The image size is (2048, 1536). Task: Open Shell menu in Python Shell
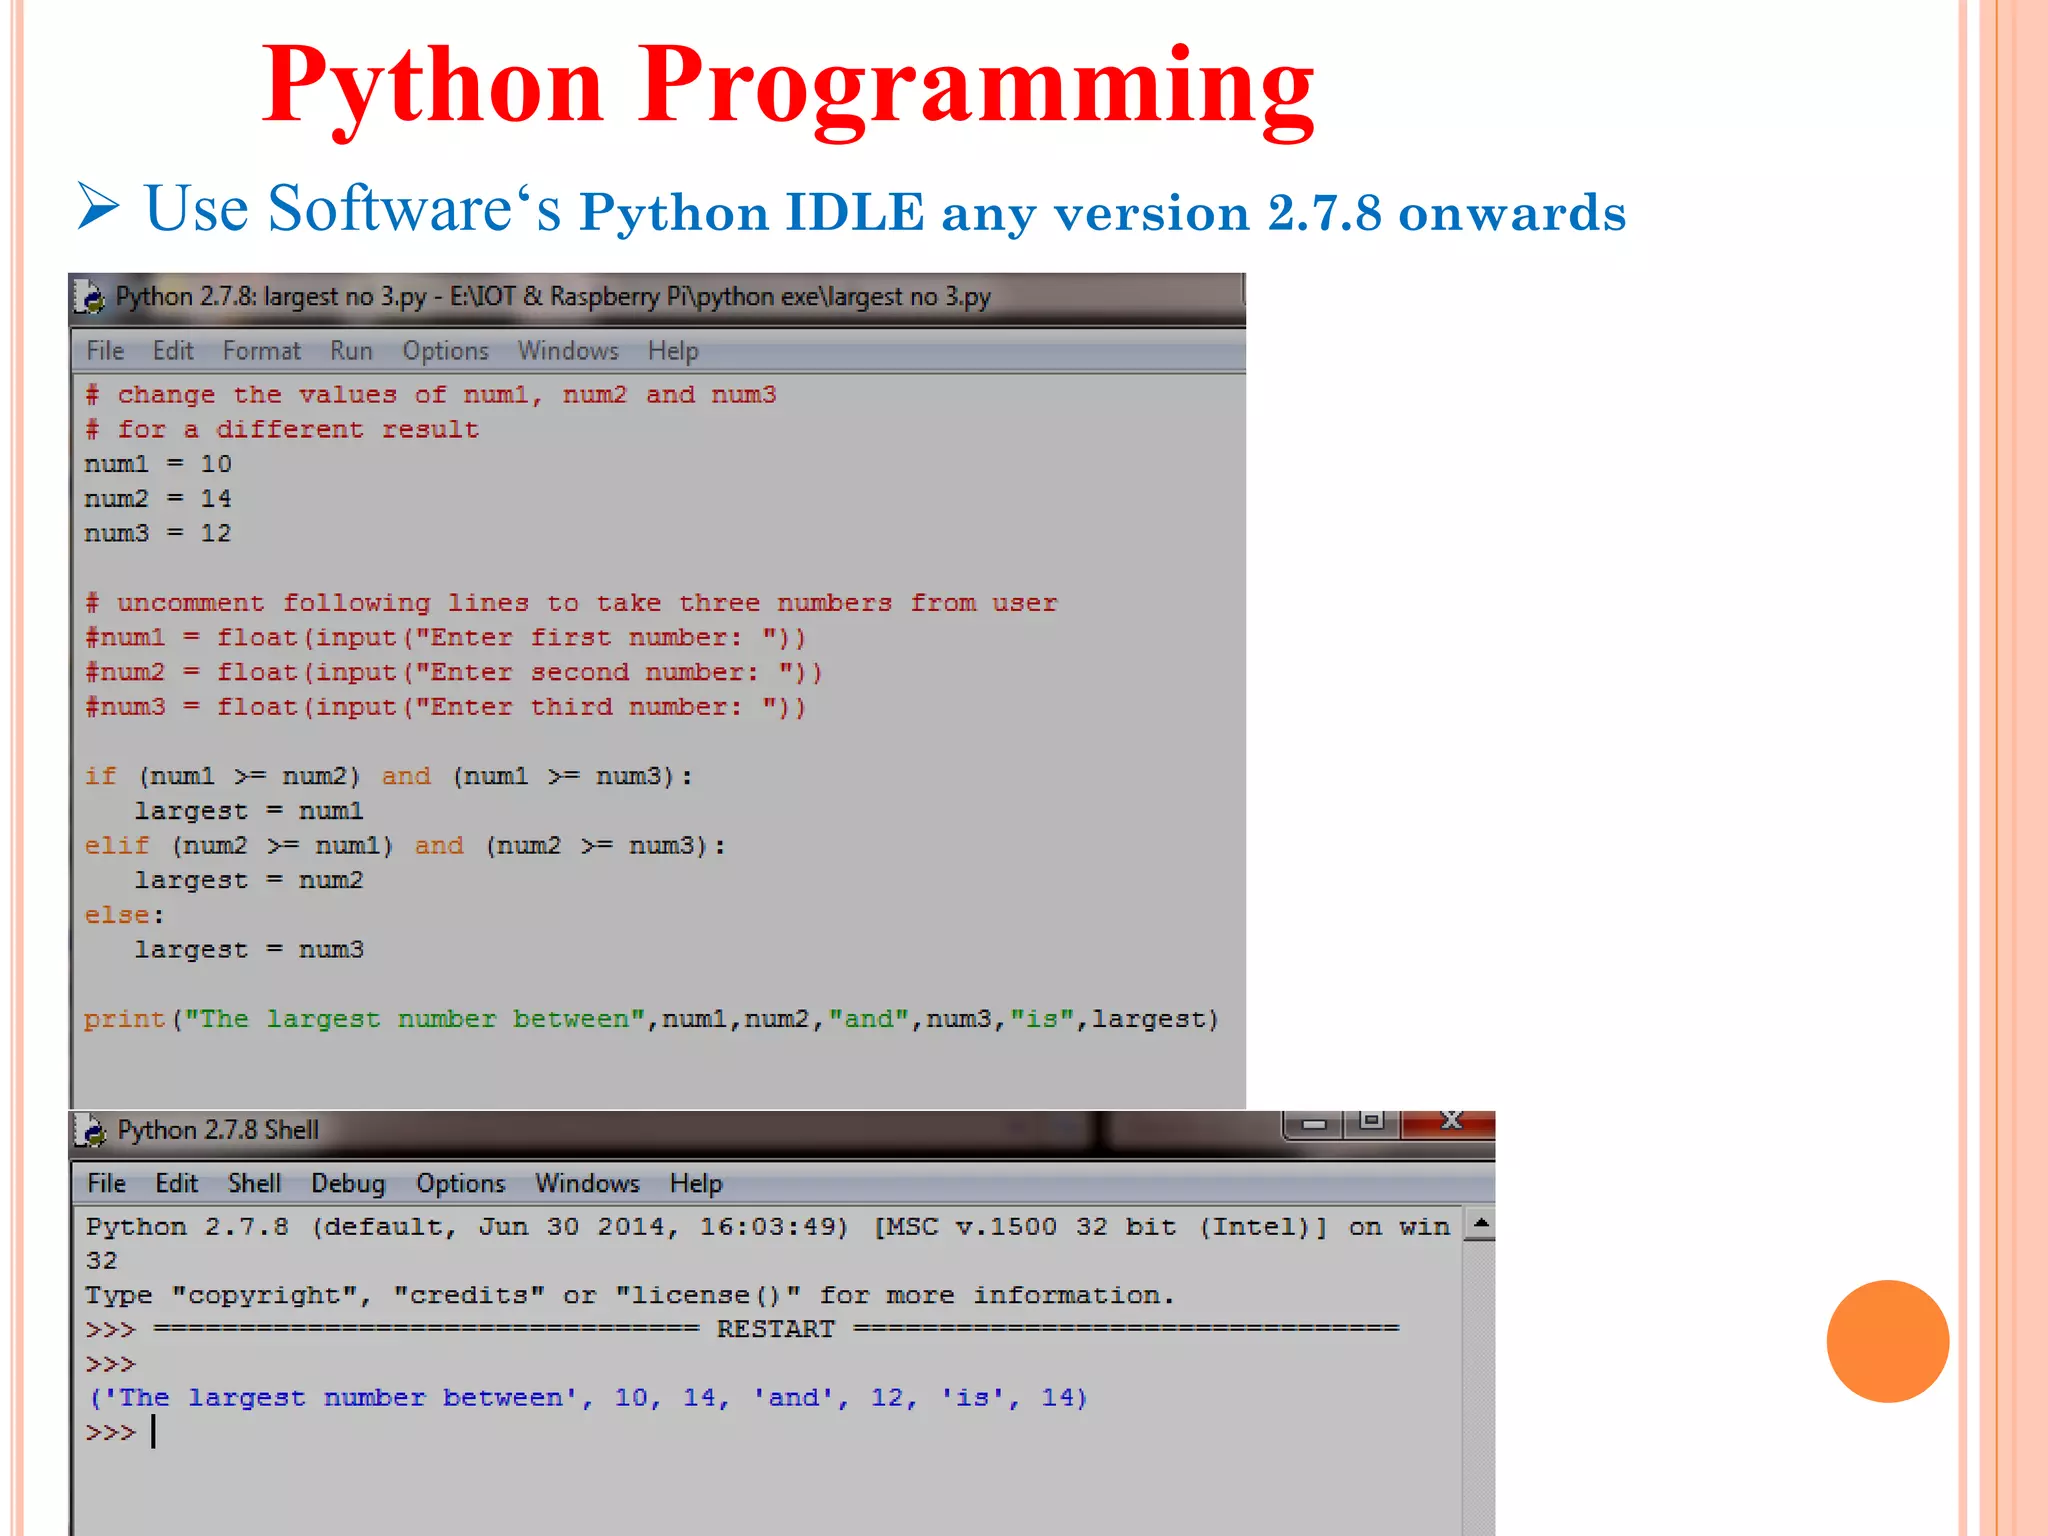254,1183
